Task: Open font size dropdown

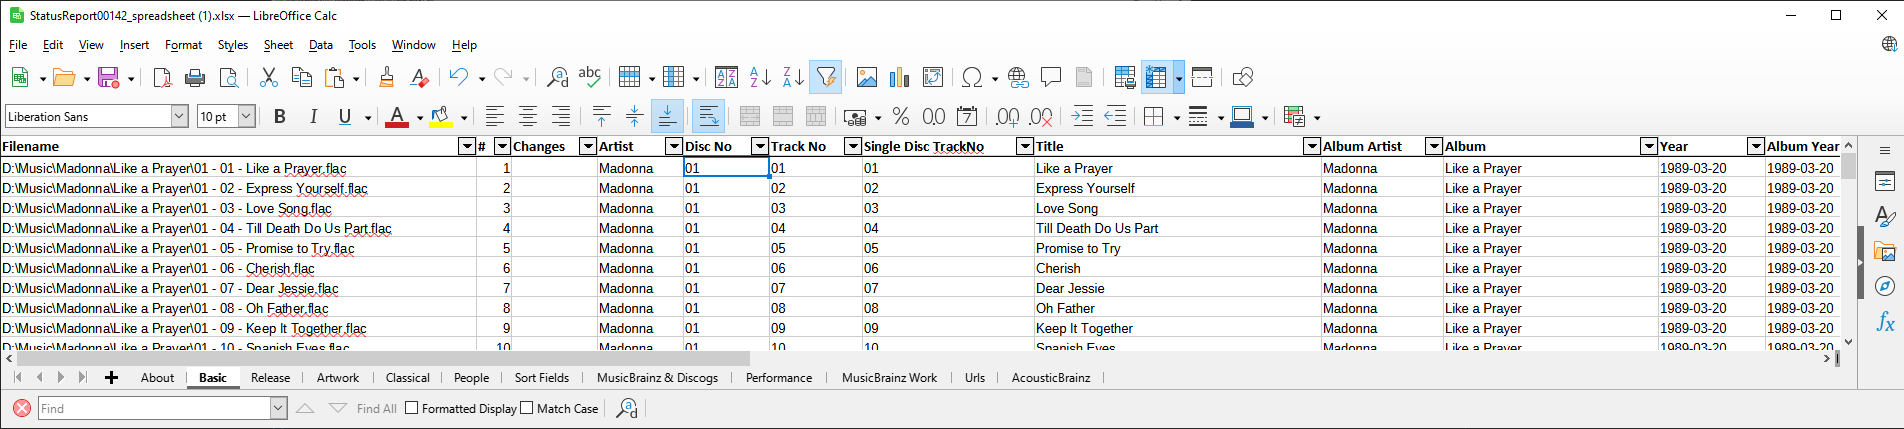Action: click(246, 117)
